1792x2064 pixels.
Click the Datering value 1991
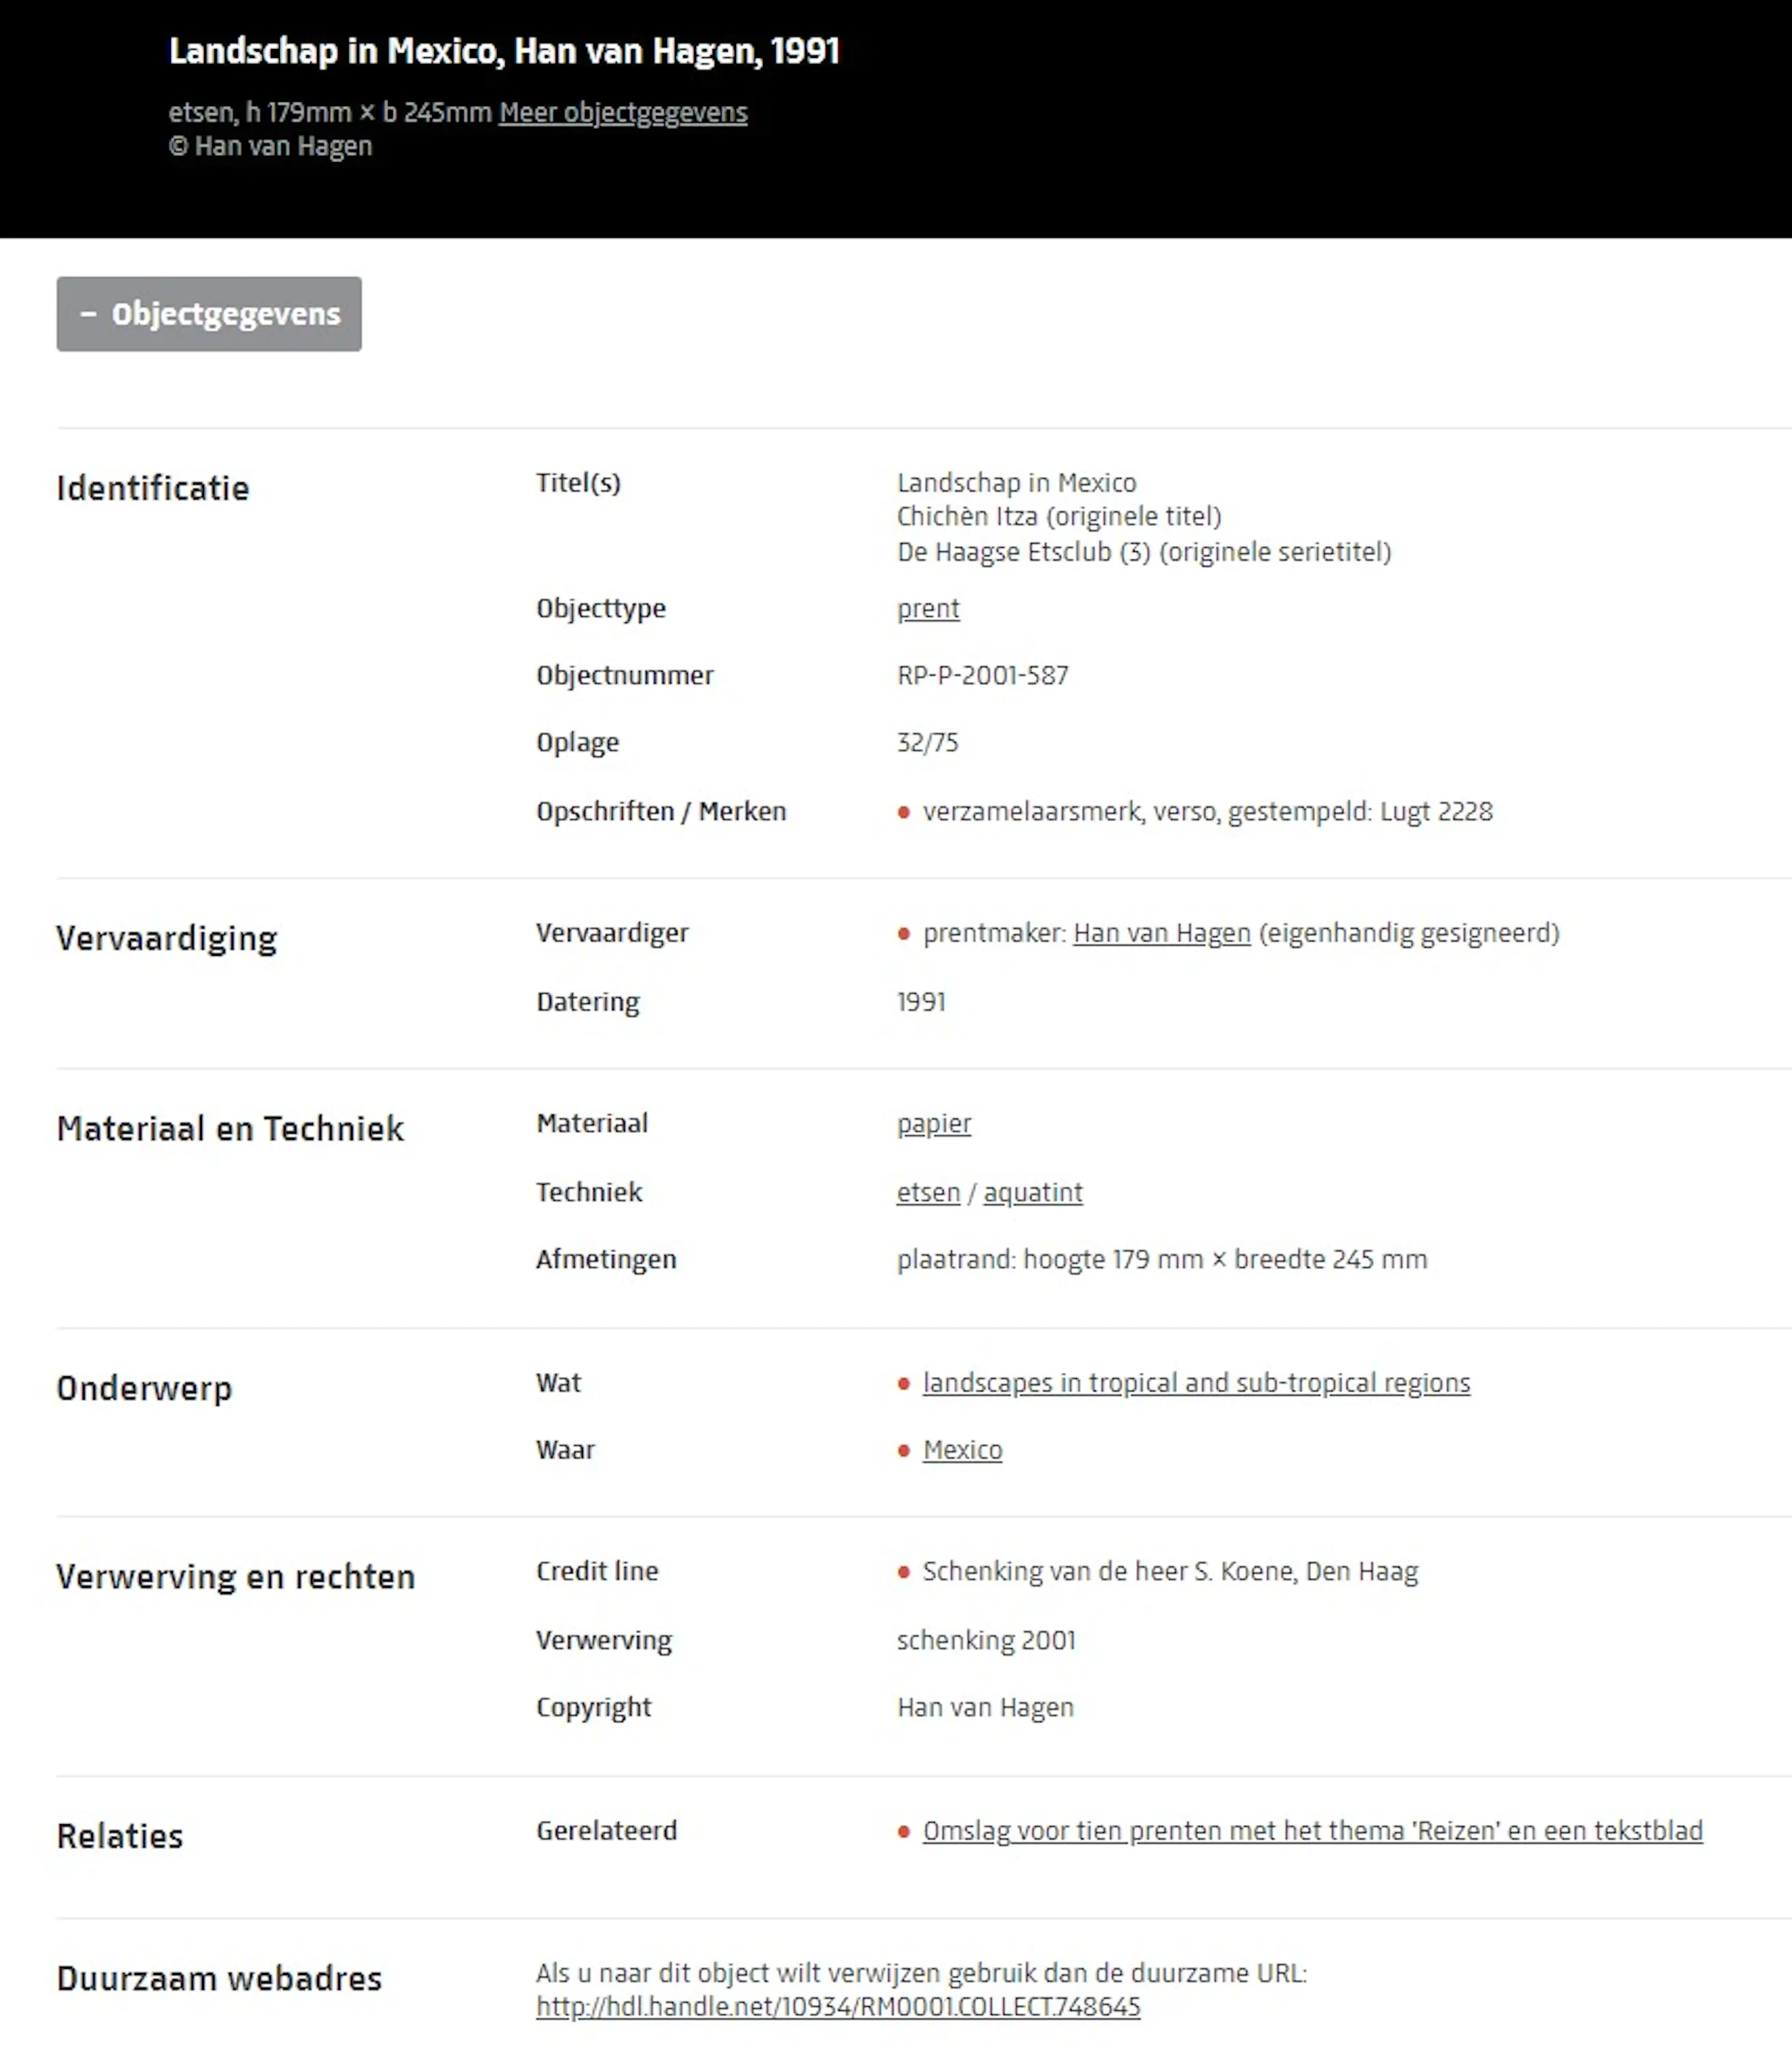[920, 1002]
